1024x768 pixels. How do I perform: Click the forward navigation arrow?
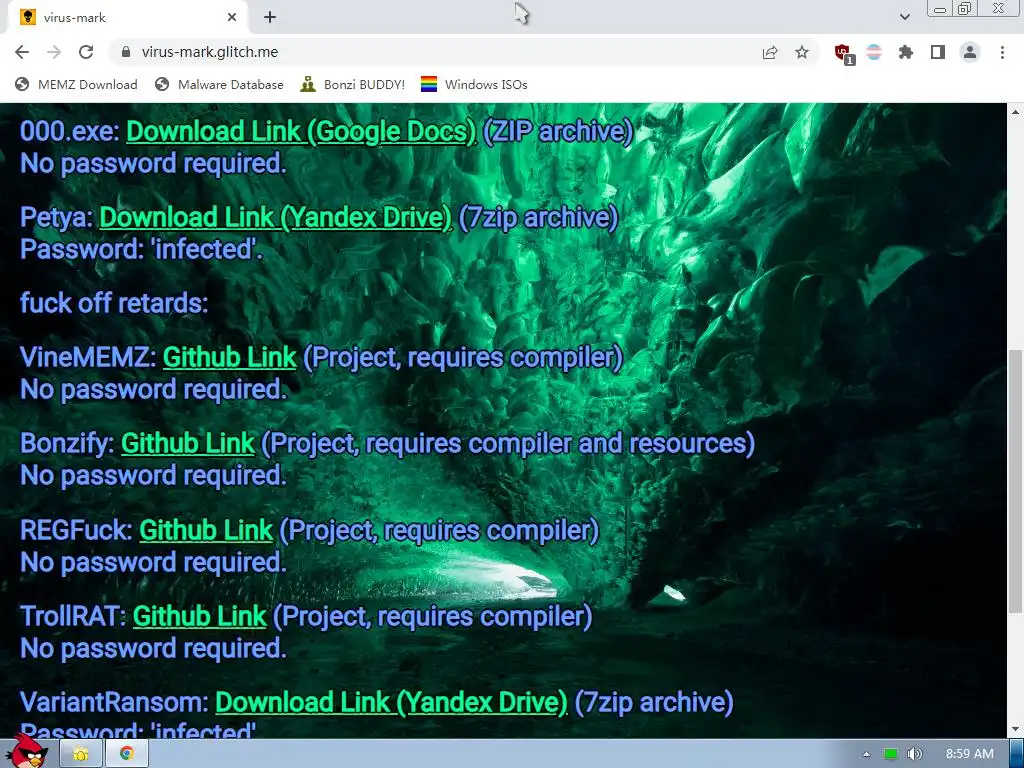pos(54,52)
